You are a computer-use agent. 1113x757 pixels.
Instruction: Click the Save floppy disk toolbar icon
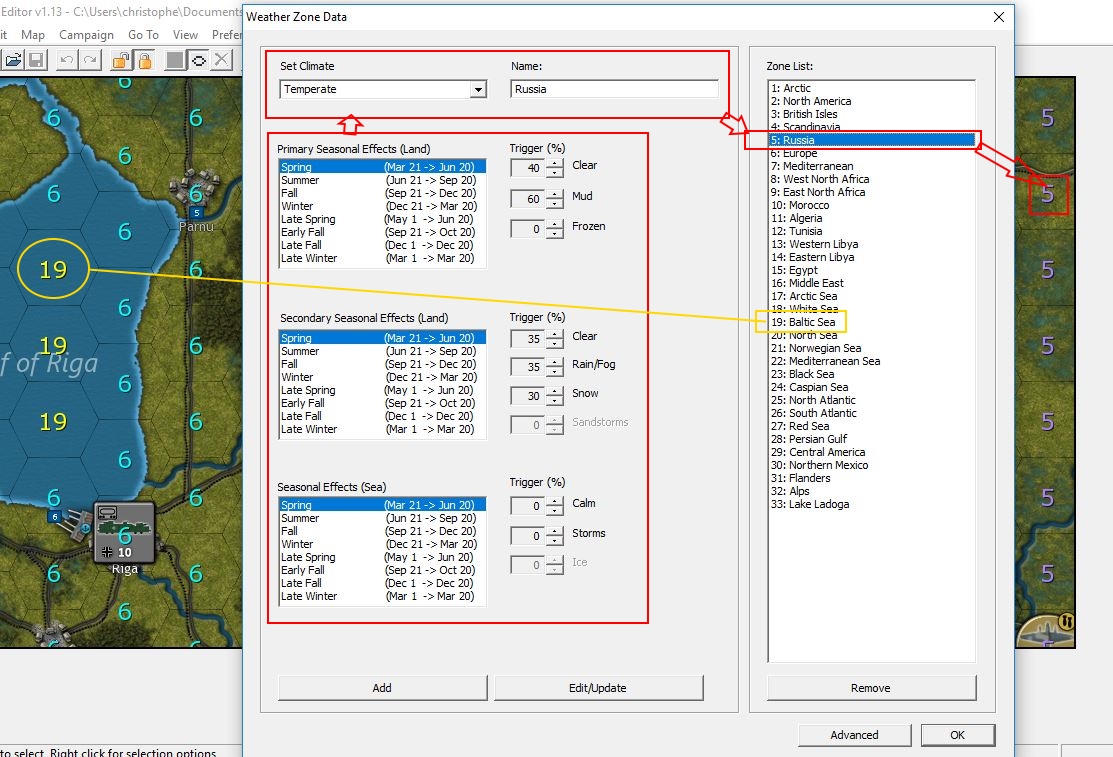(x=36, y=60)
